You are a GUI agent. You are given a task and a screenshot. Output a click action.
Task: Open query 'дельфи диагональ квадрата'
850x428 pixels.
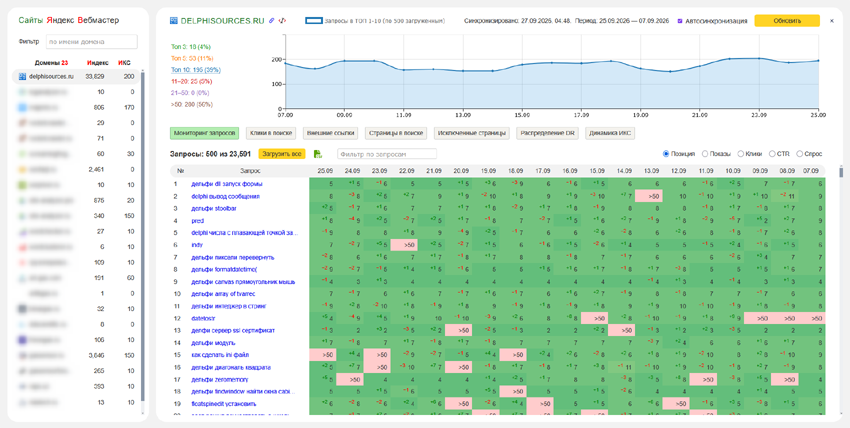pos(230,368)
